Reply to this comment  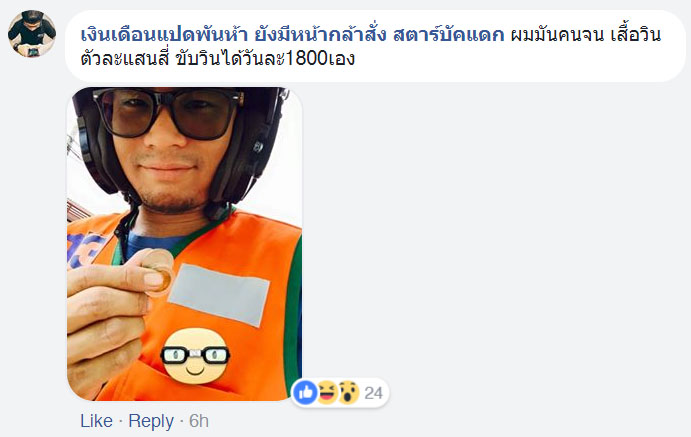pyautogui.click(x=151, y=421)
